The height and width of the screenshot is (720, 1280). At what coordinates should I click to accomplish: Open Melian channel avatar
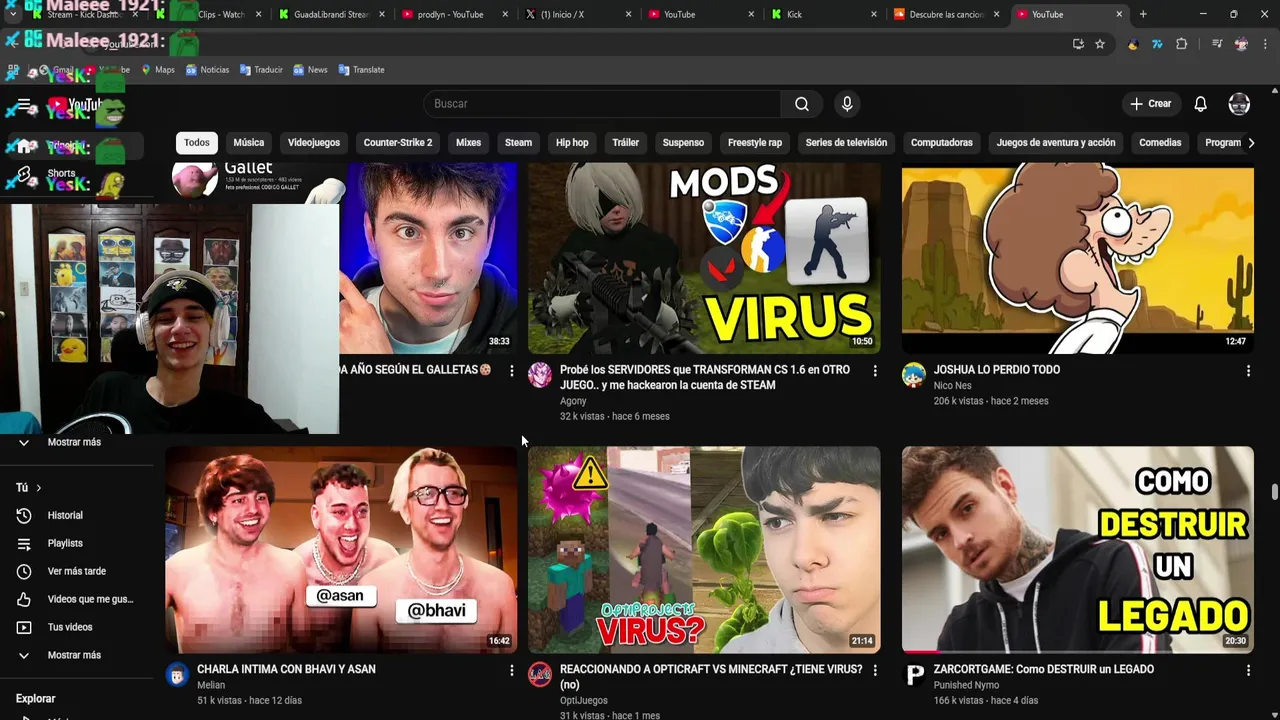[x=177, y=675]
